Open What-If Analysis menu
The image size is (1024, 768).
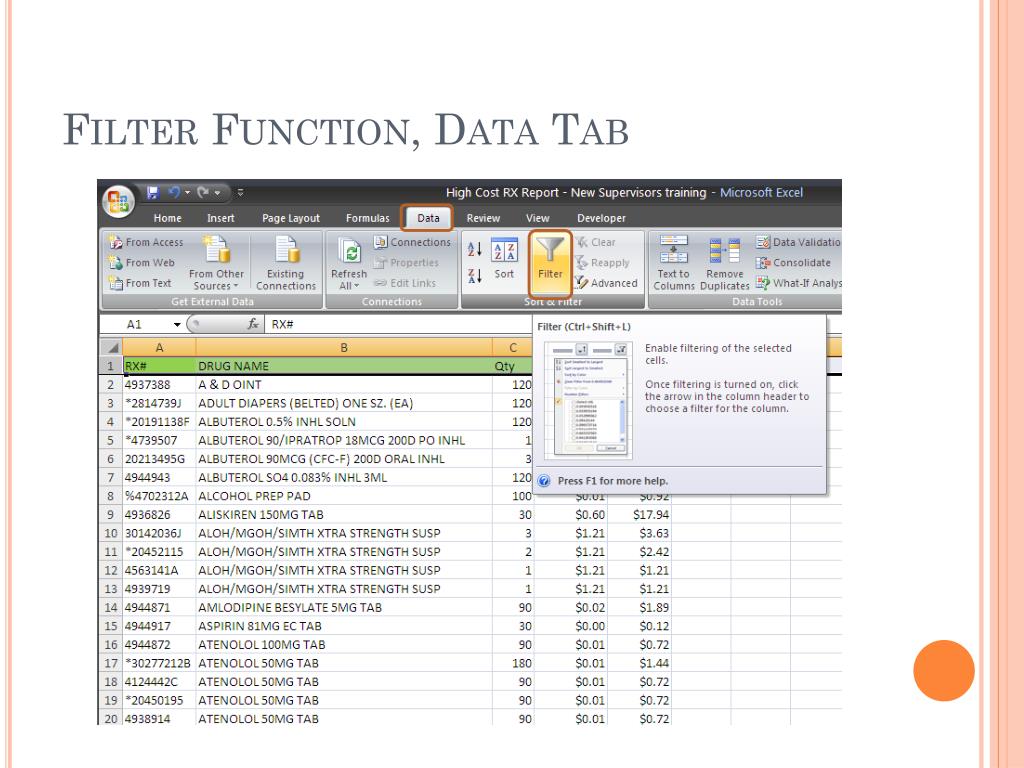click(x=798, y=283)
